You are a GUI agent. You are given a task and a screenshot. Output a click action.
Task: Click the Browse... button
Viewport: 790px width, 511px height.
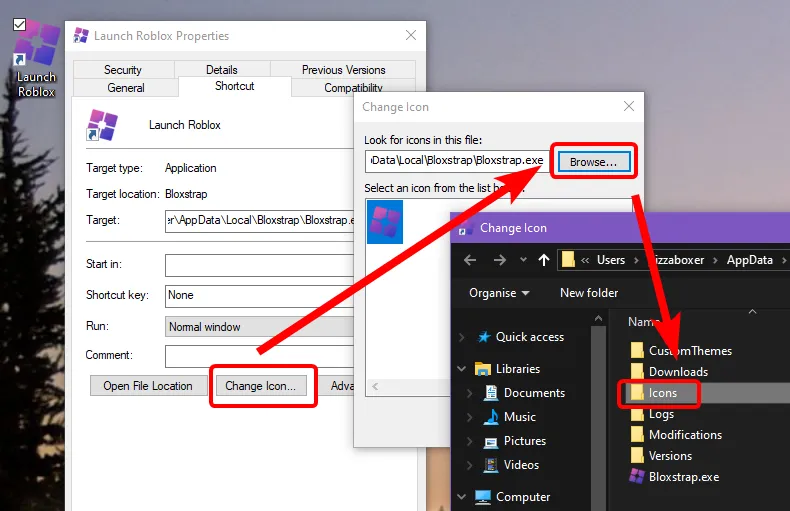pyautogui.click(x=593, y=161)
